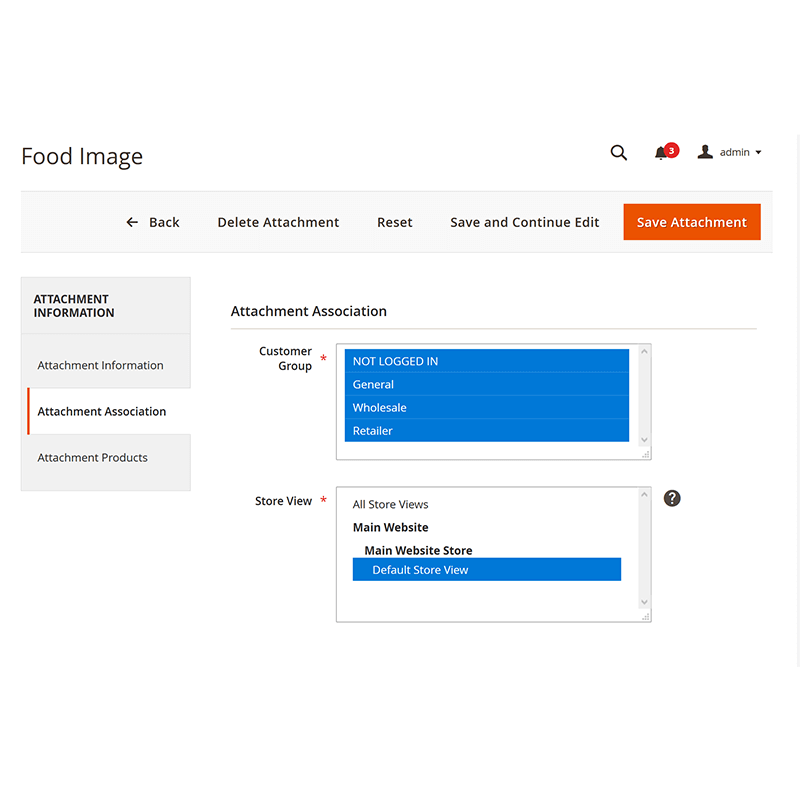
Task: Open the Attachment Information tab
Action: coord(101,365)
